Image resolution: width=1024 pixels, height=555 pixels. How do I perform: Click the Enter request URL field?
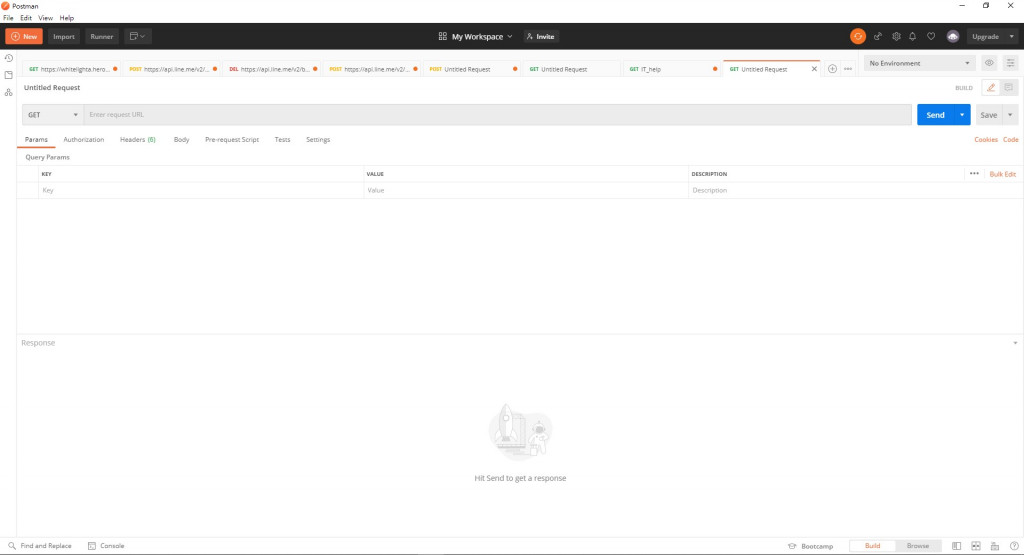point(498,115)
